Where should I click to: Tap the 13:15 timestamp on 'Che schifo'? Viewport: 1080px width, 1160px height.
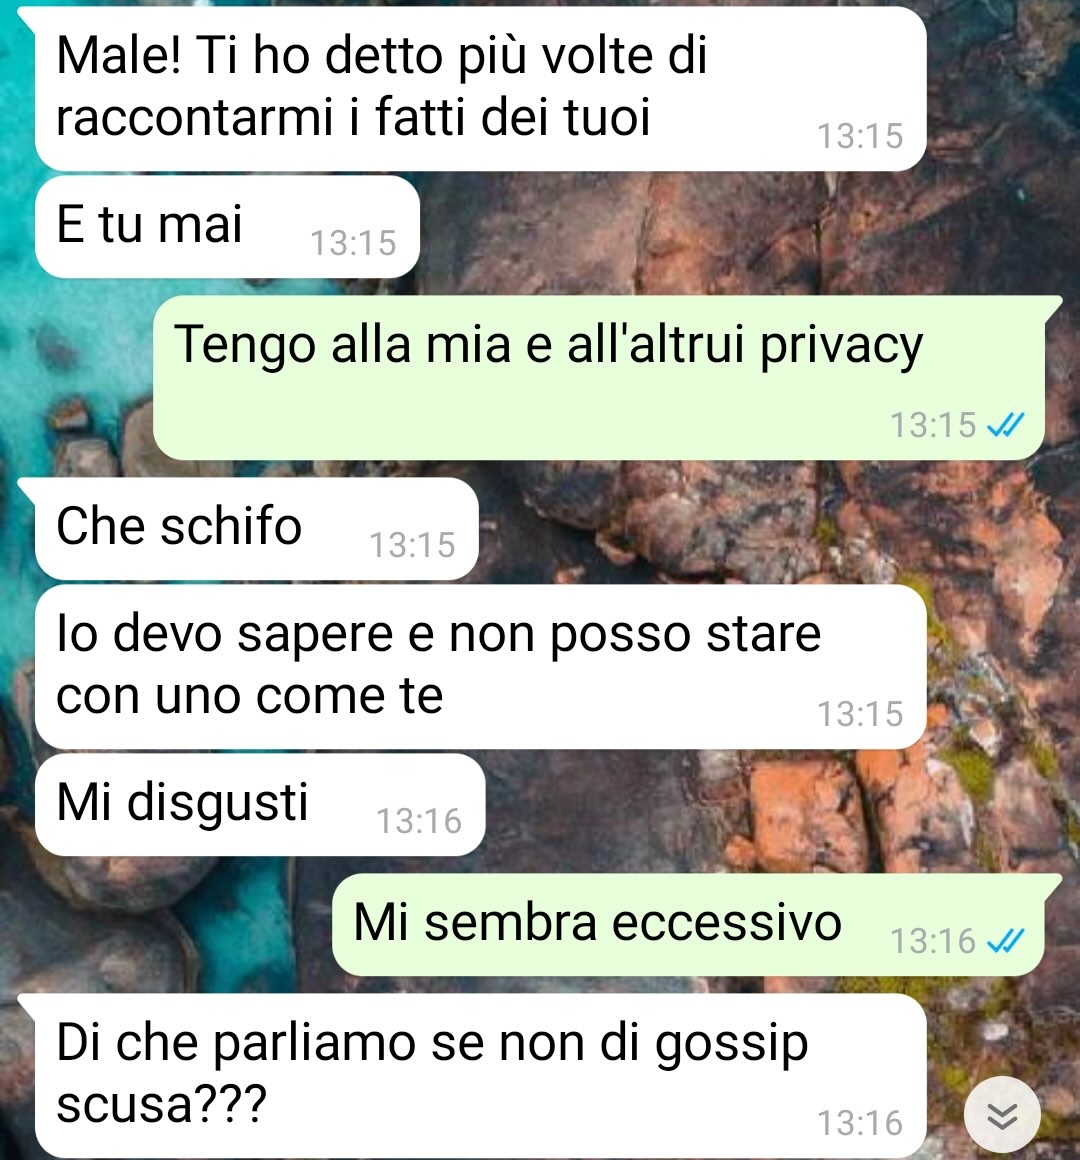(x=412, y=545)
